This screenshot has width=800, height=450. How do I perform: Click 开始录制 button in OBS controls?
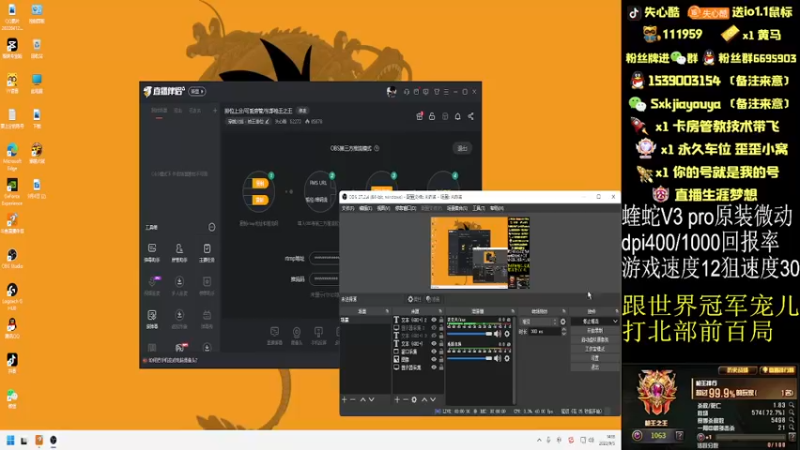[594, 331]
